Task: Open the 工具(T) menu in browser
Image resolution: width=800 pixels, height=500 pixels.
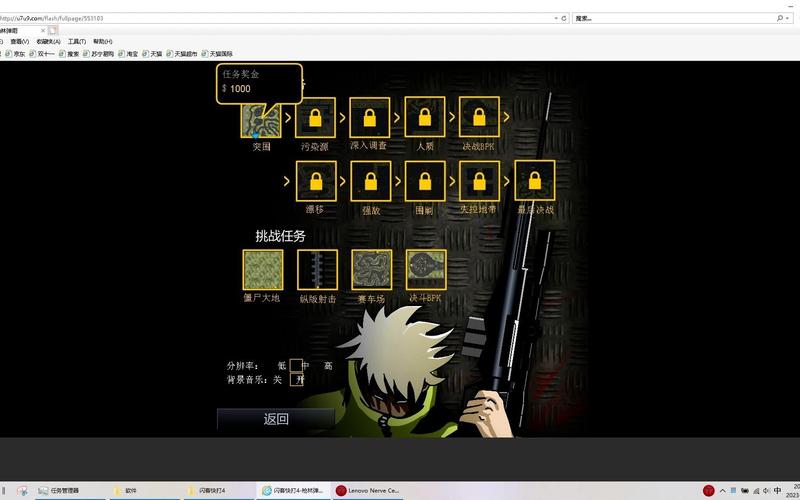Action: [77, 42]
